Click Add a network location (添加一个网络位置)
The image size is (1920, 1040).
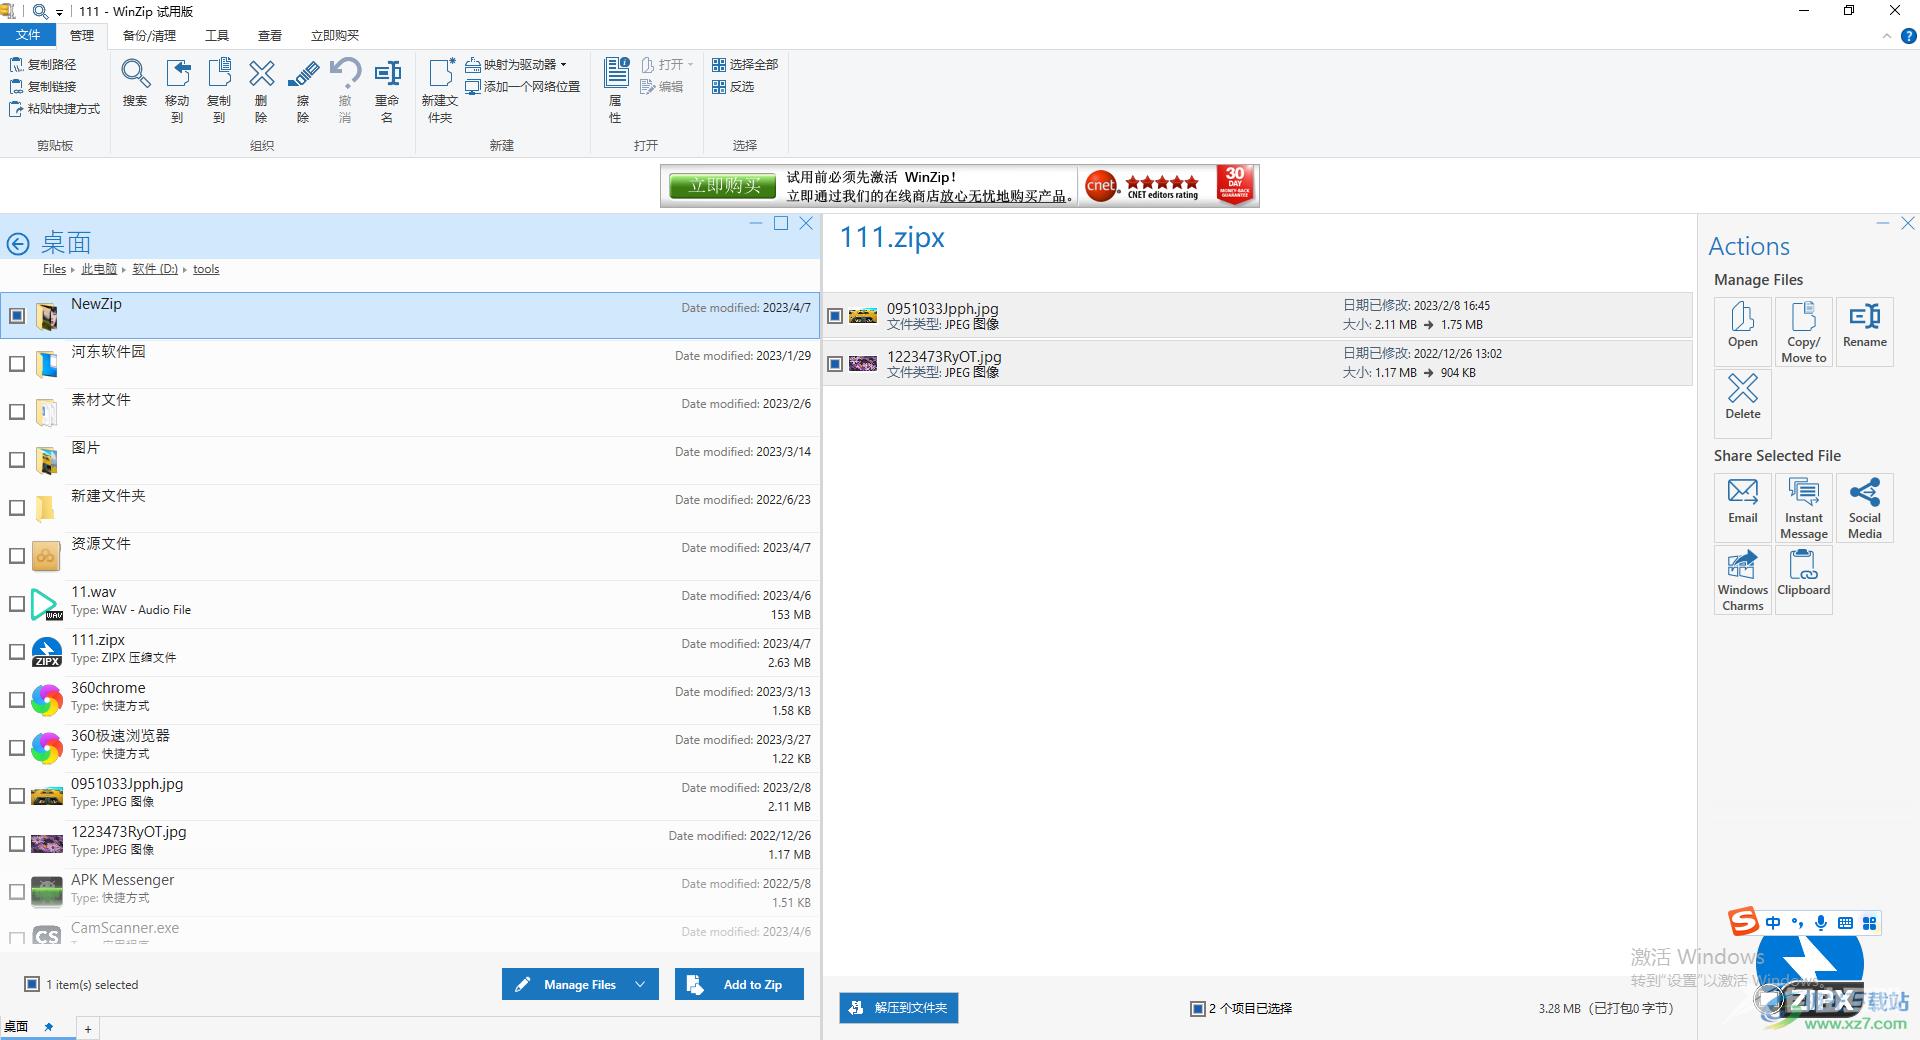[523, 86]
